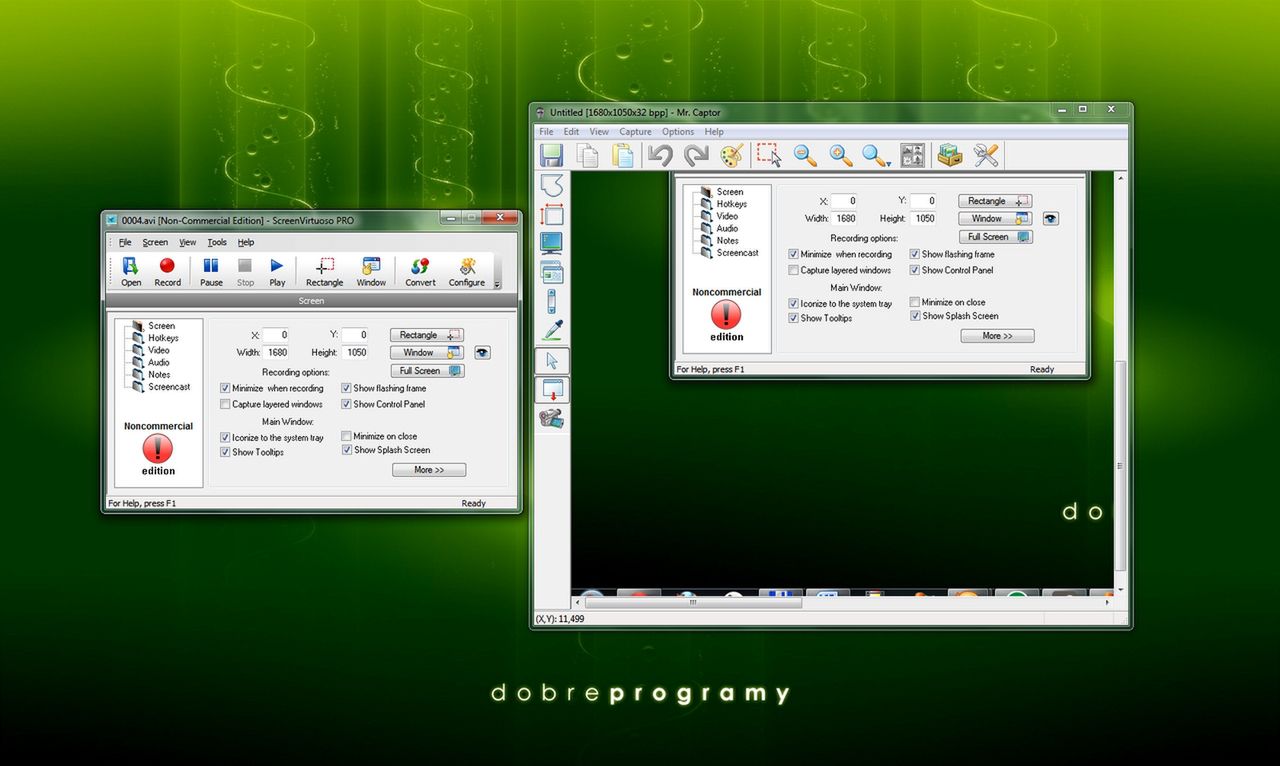This screenshot has width=1280, height=766.
Task: Select Screencast in the ScreenVirtuoso tree
Action: coord(169,386)
